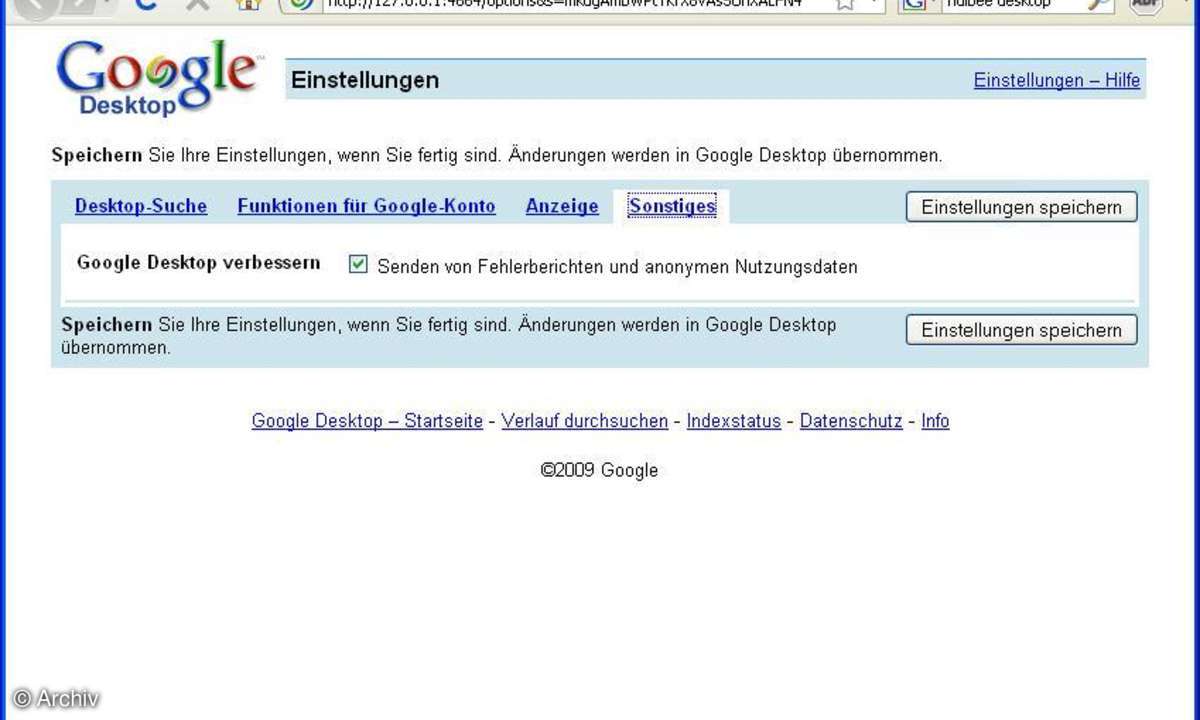Click Einstellungen speichern beside the tabs
Image resolution: width=1200 pixels, height=720 pixels.
point(1021,207)
